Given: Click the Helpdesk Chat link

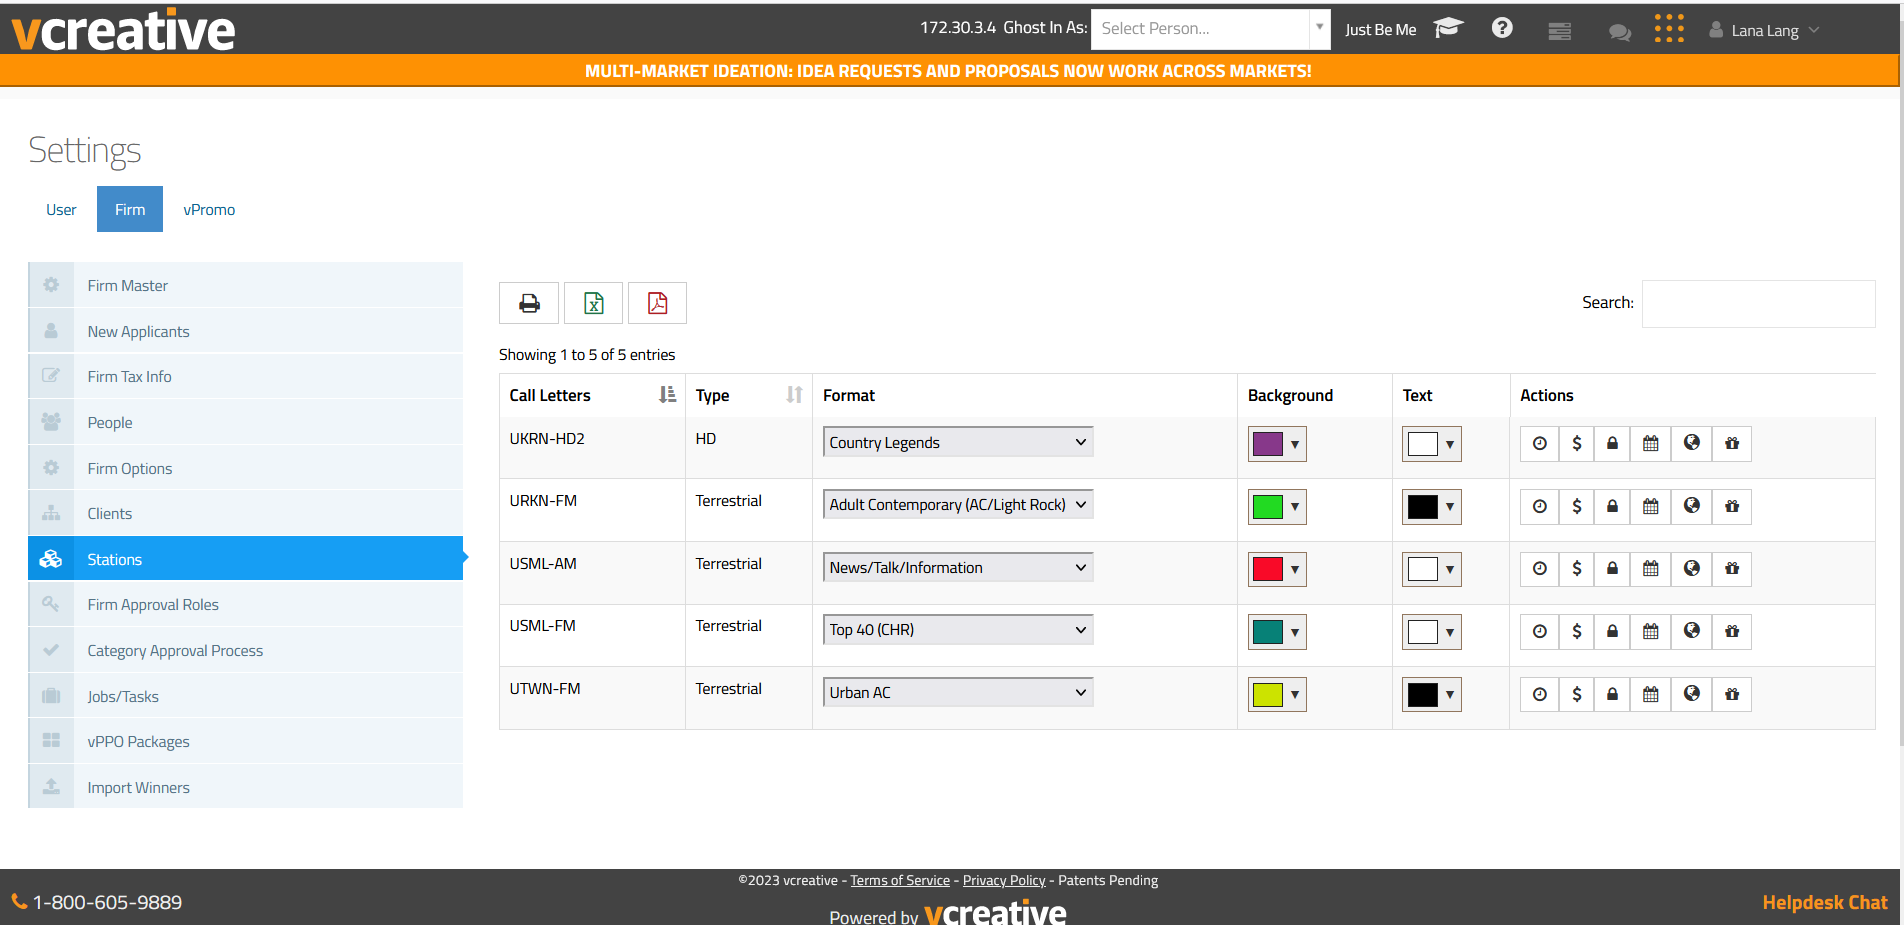Looking at the screenshot, I should [x=1824, y=902].
